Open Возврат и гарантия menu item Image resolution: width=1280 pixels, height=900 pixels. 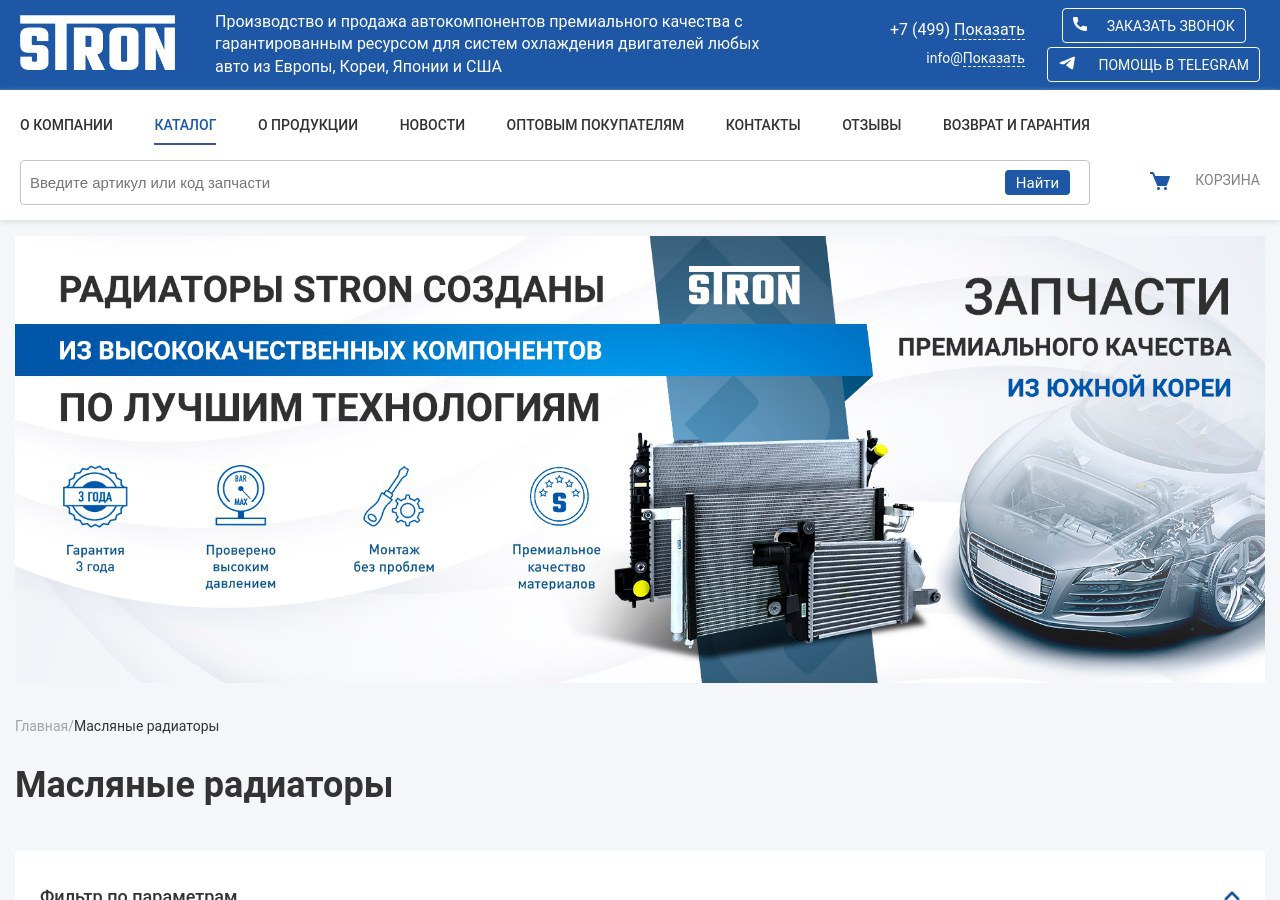pos(1016,125)
